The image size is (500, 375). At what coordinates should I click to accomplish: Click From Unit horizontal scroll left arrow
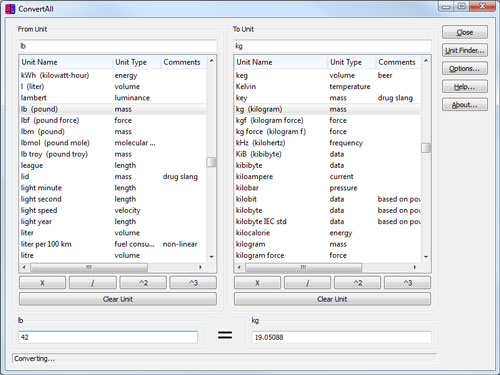click(24, 267)
